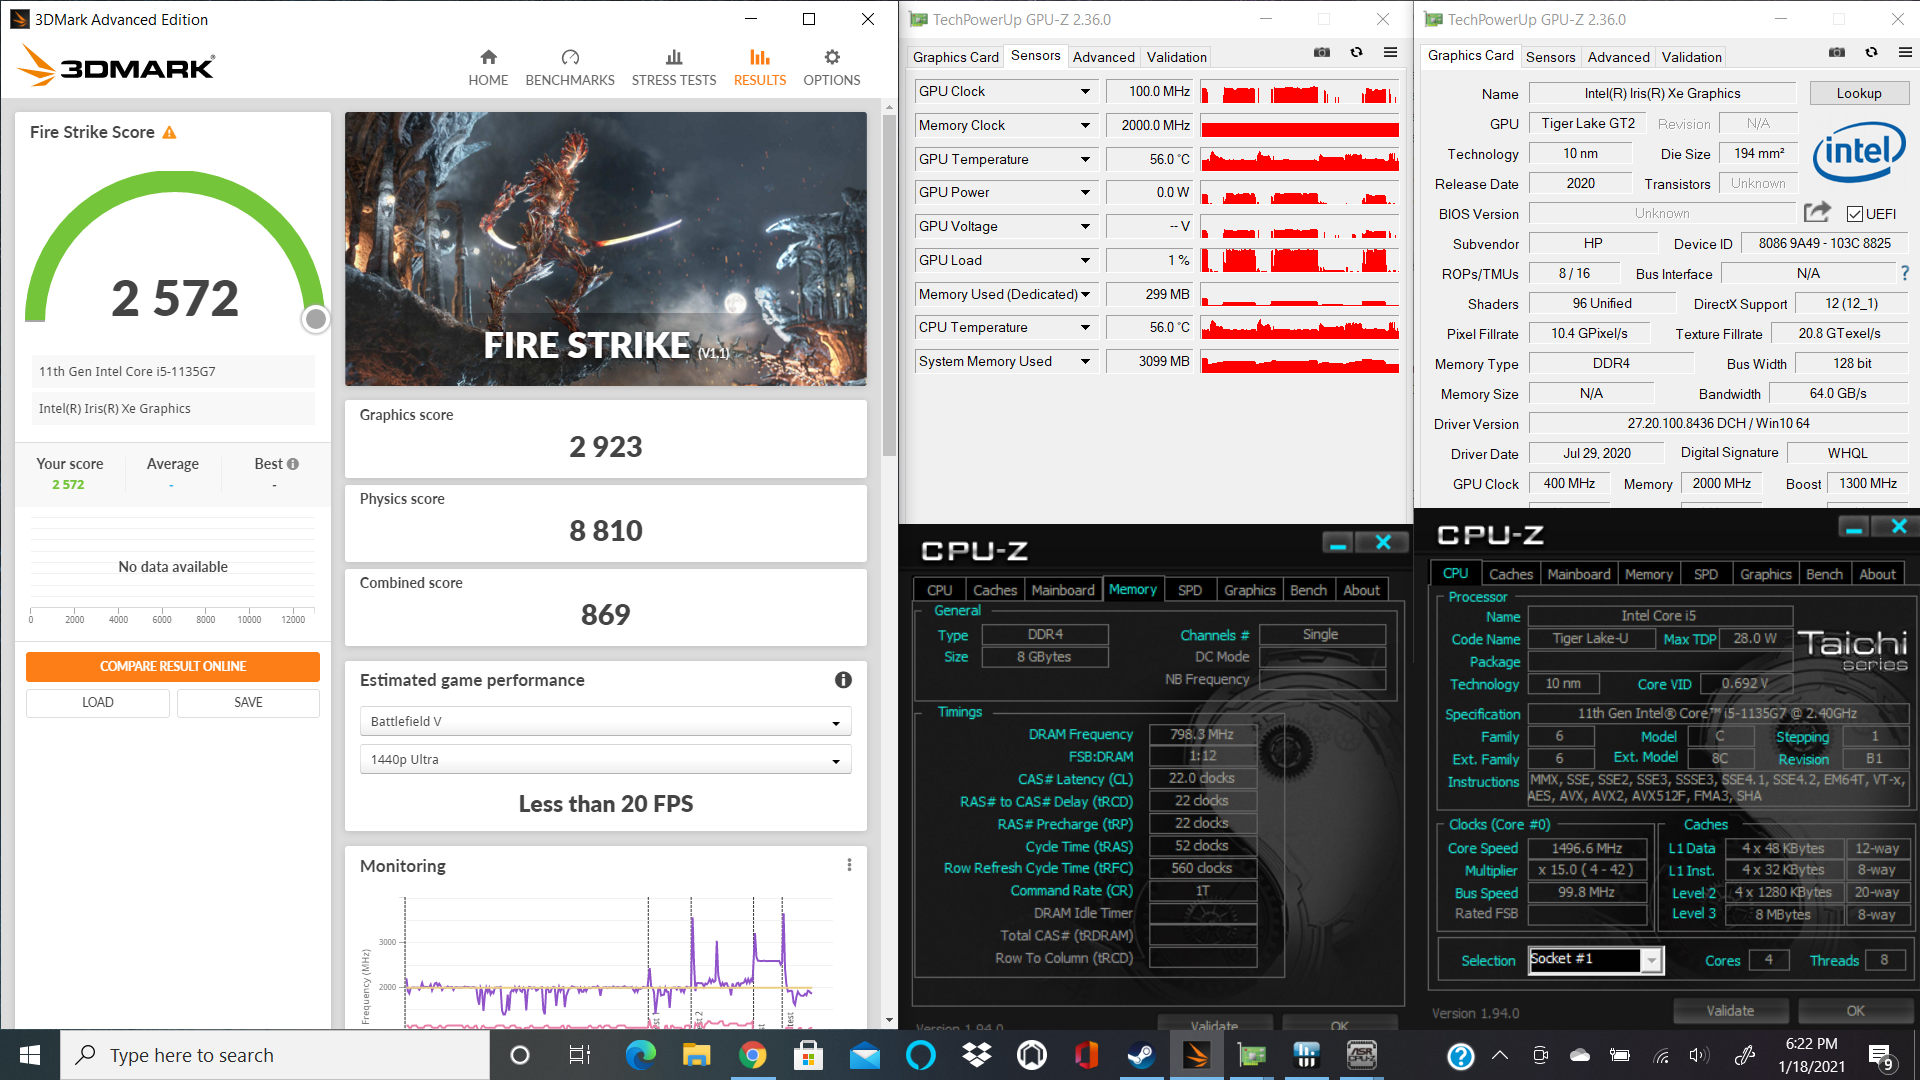Open the HOME section in 3DMark

[488, 68]
